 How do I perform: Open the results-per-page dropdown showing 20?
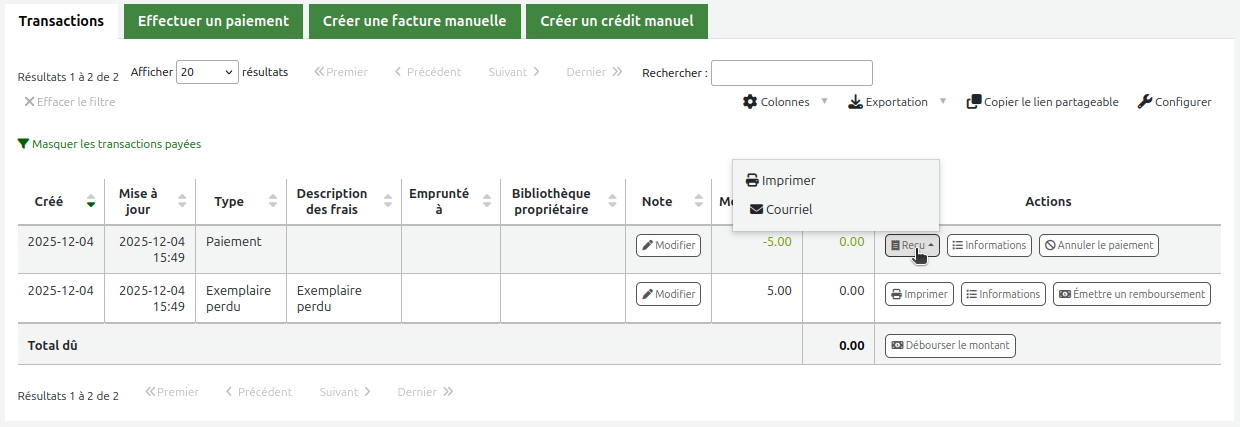[x=207, y=72]
